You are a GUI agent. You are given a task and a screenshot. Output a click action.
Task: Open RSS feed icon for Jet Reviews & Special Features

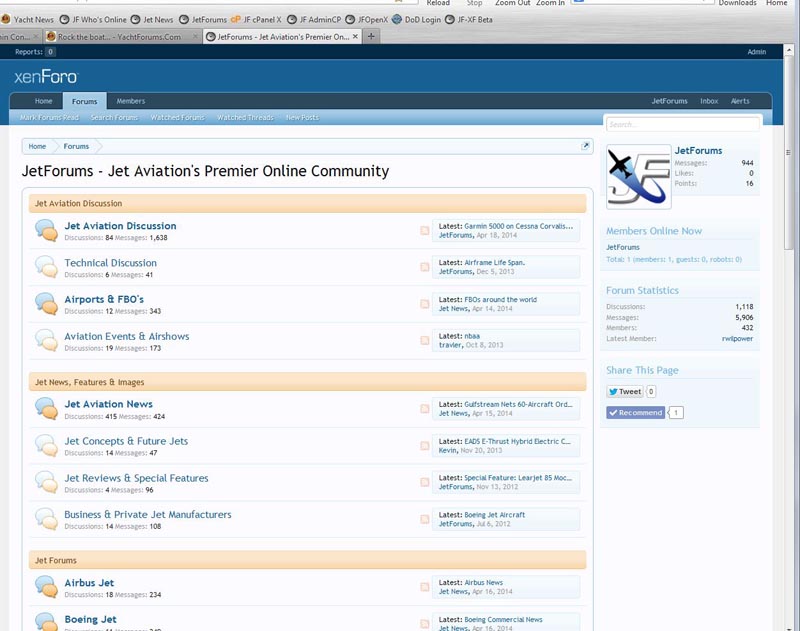[424, 483]
